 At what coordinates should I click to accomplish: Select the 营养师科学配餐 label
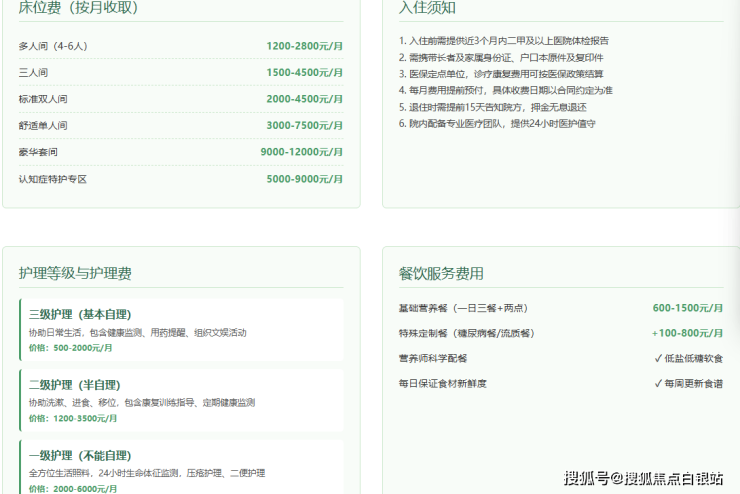tap(433, 359)
